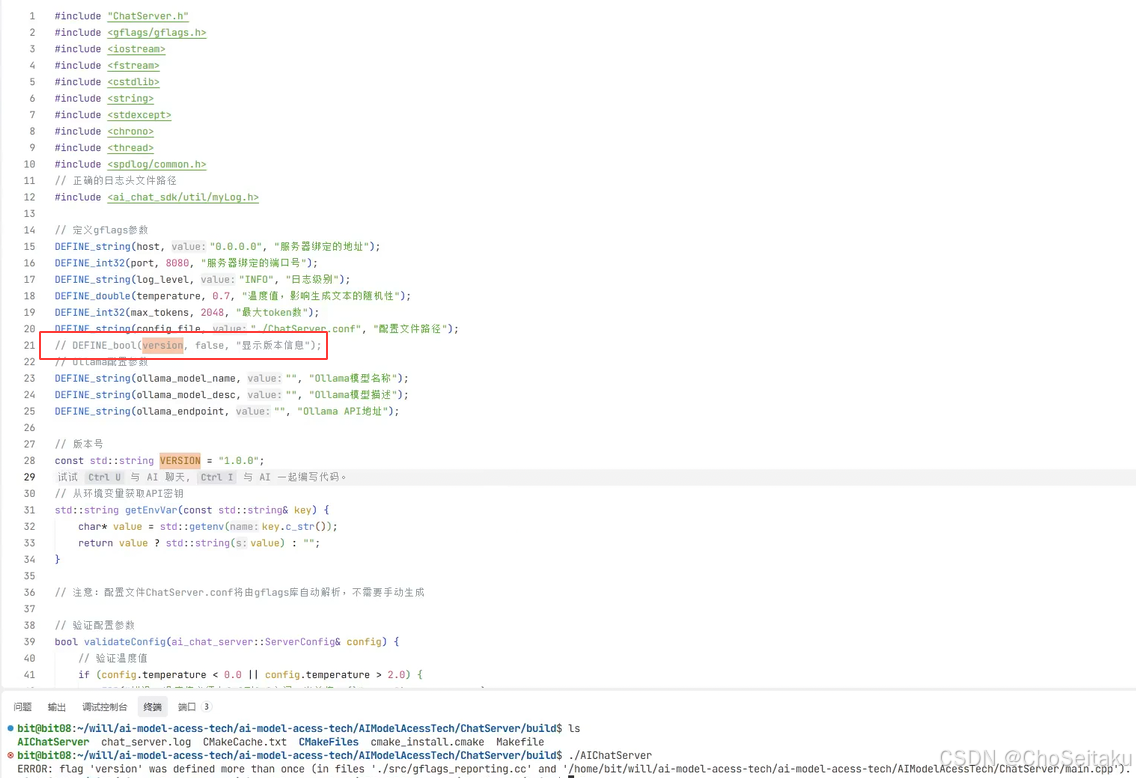
Task: Click the Ctrl U shortcut hint
Action: tap(104, 477)
